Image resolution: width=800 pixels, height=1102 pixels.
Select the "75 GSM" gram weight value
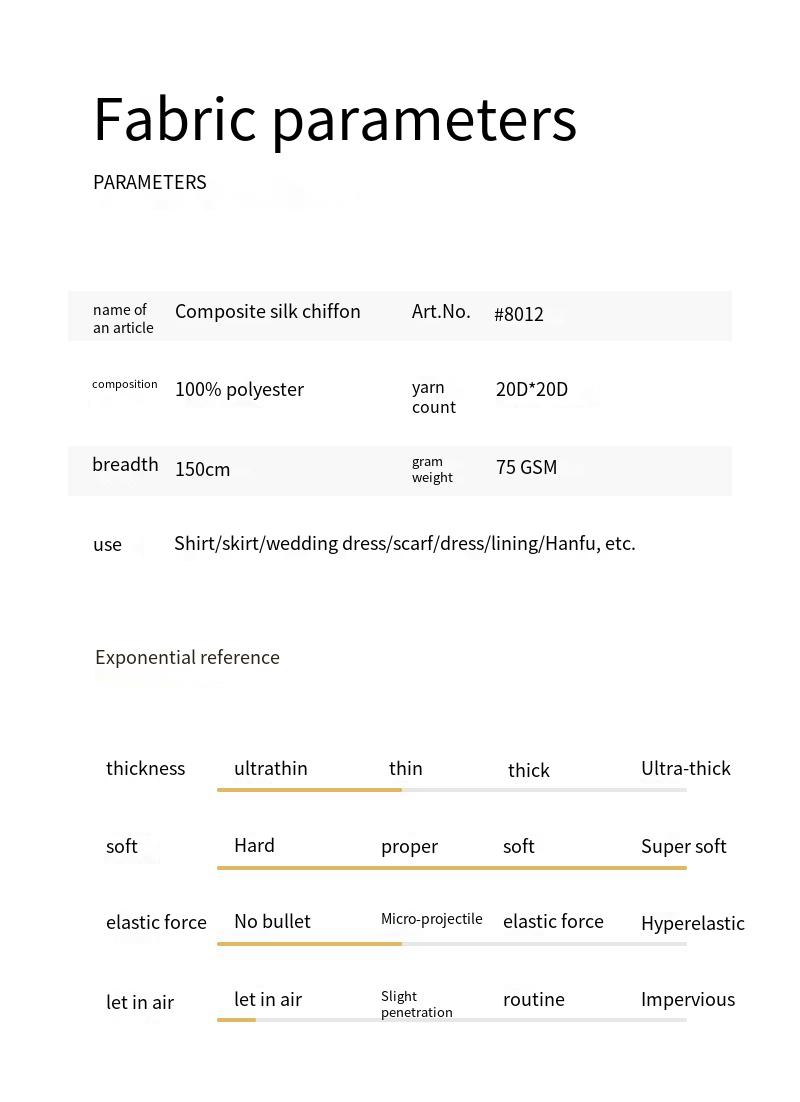coord(526,467)
